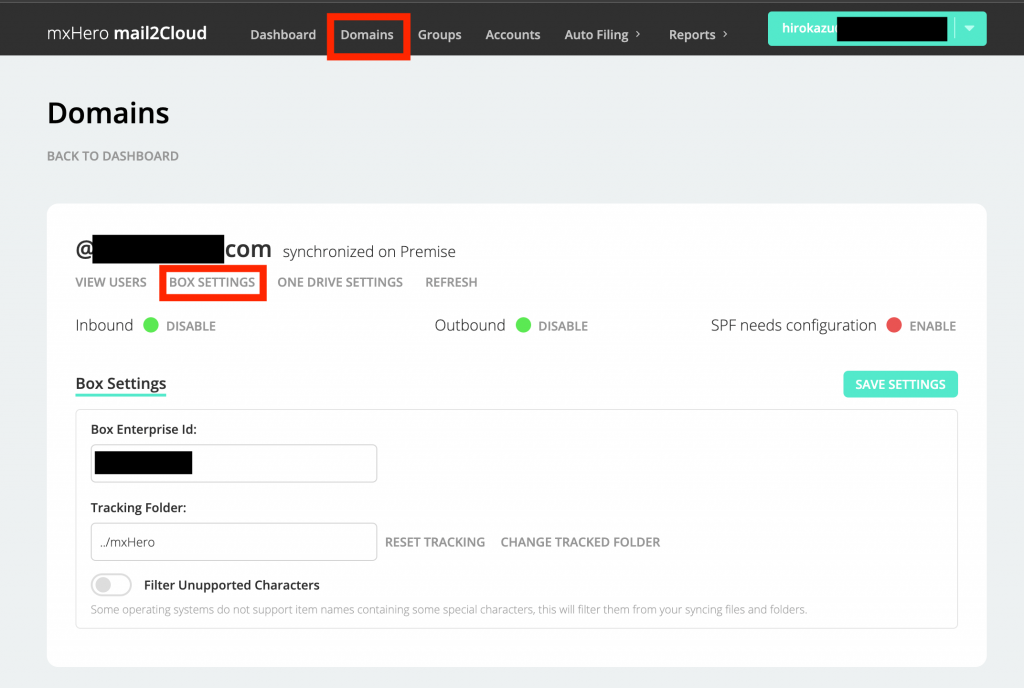This screenshot has width=1024, height=688.
Task: Open the Groups navigation item
Action: 440,35
